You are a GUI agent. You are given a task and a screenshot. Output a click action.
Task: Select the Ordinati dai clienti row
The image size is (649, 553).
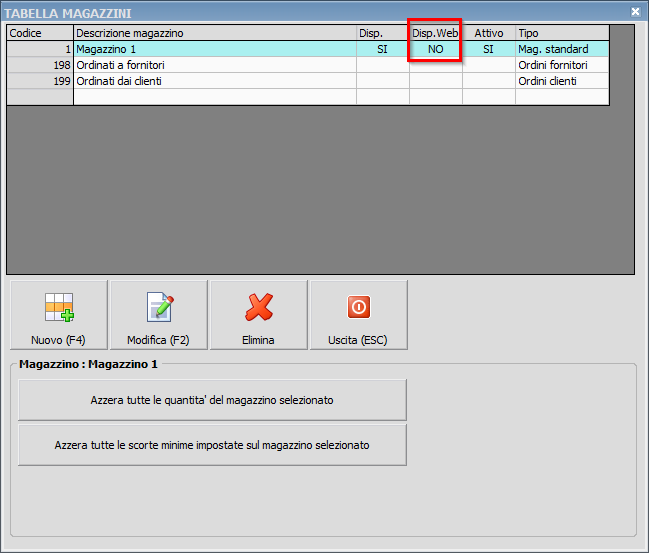(308, 81)
